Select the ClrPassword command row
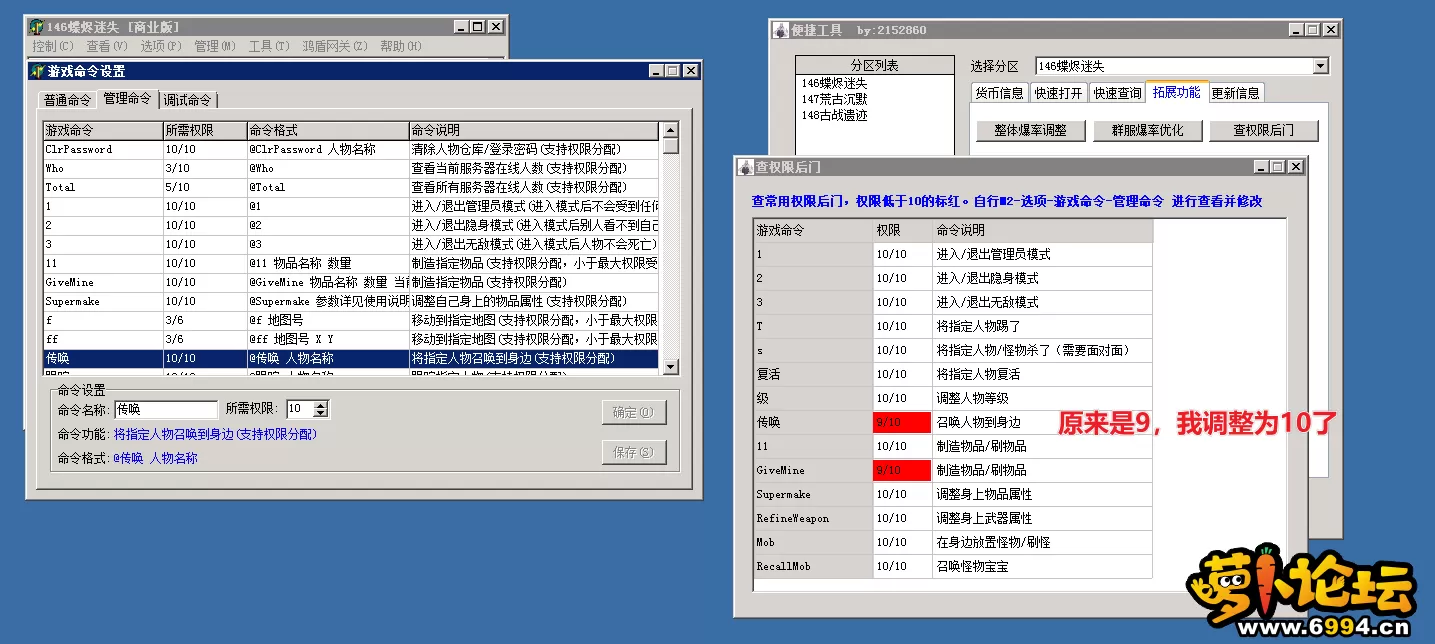Screen dimensions: 1435x644 coord(351,149)
